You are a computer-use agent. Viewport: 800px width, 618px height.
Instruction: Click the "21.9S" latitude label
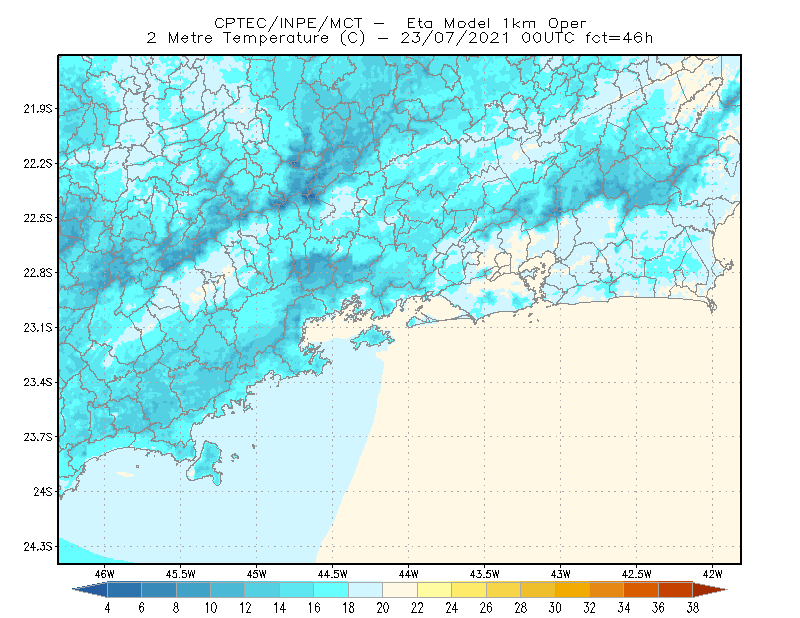click(x=37, y=109)
